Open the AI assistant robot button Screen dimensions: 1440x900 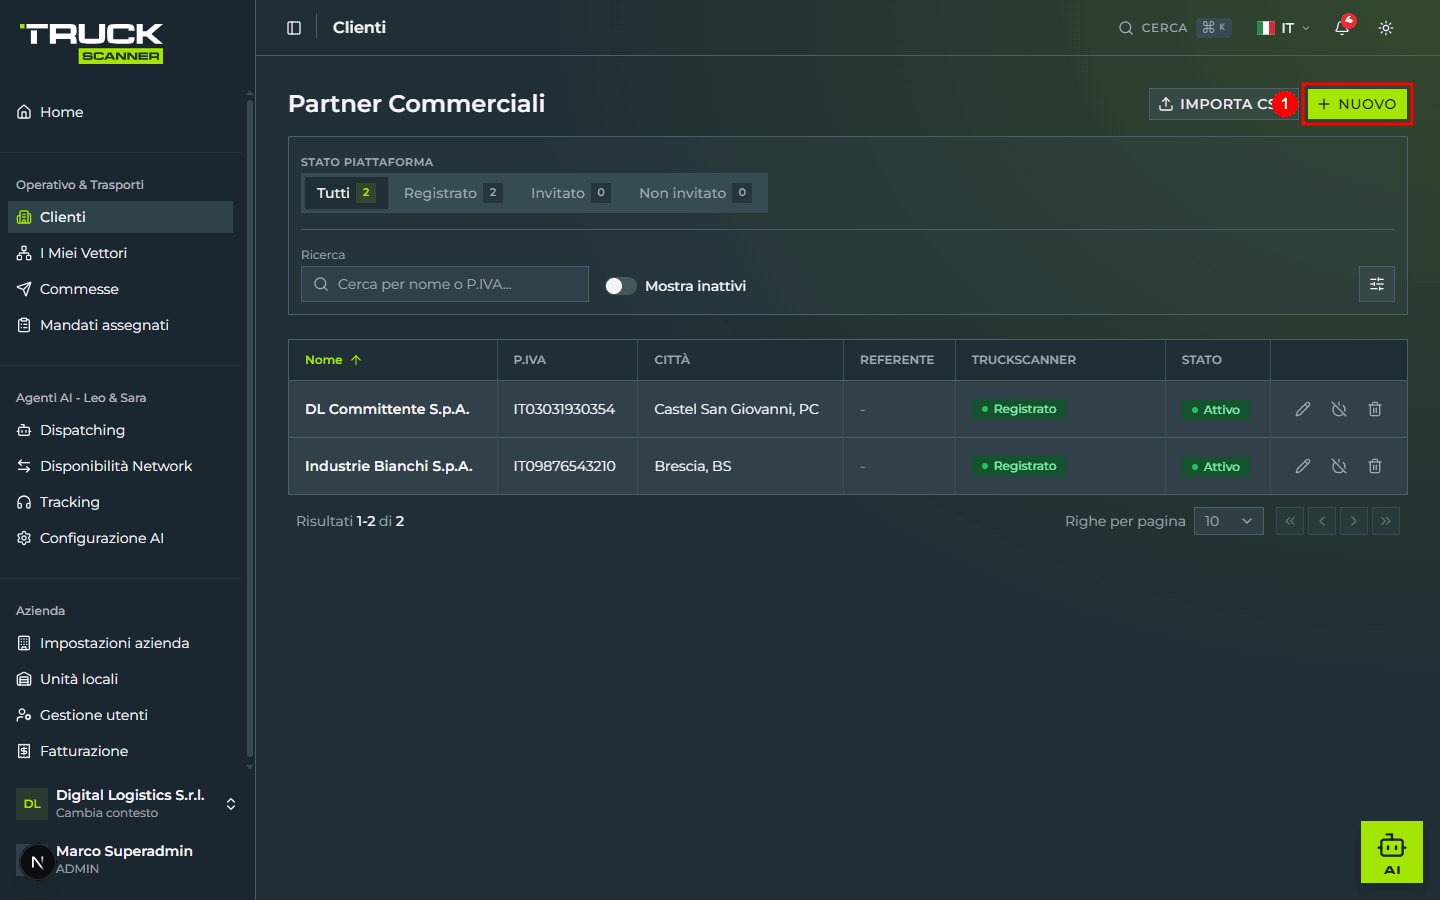[1392, 852]
